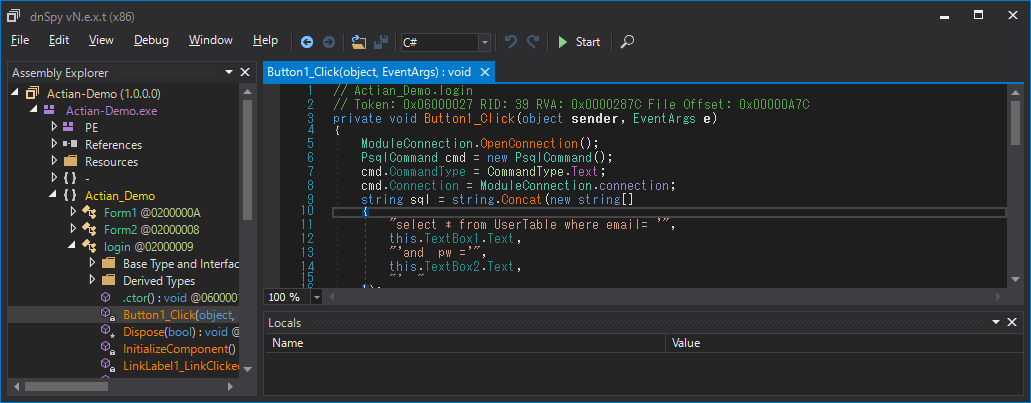1031x403 pixels.
Task: Select InitializeComponent method in tree
Action: (178, 349)
